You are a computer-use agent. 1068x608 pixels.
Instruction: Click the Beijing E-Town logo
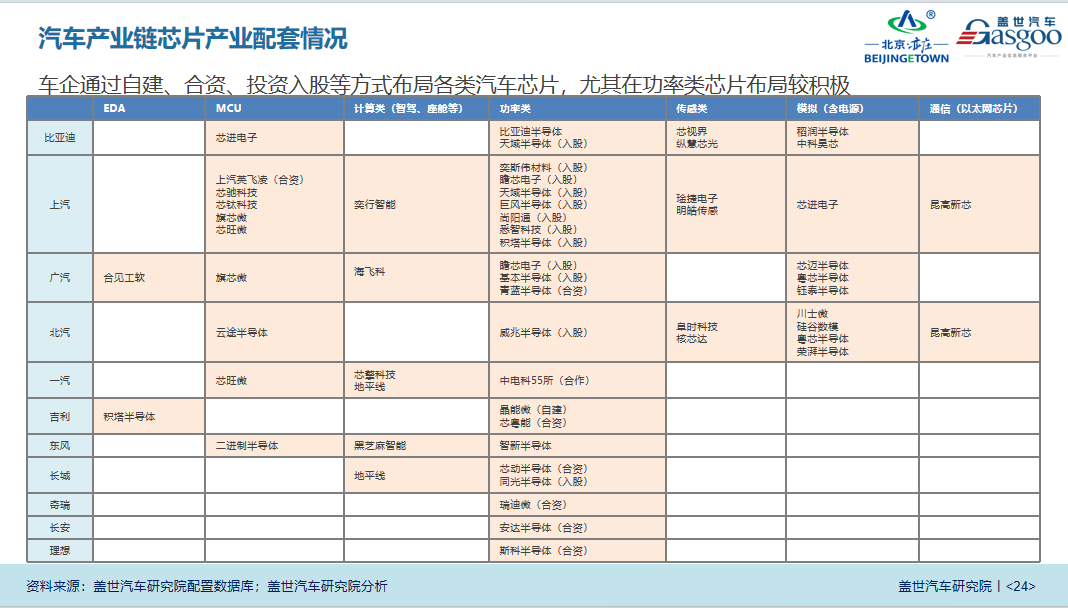coord(906,37)
